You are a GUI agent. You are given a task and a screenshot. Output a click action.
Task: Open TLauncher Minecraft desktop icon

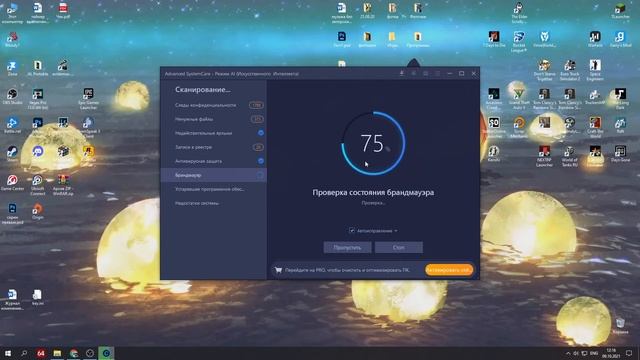point(620,11)
